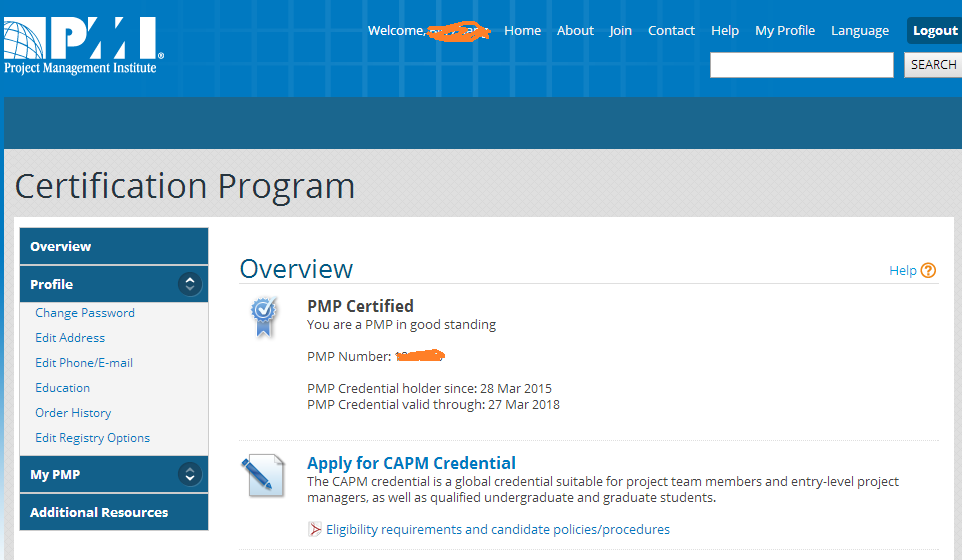Open the Education link
The image size is (962, 560).
[x=63, y=388]
